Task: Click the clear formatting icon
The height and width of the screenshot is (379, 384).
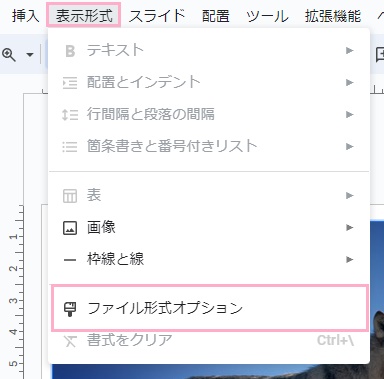Action: tap(70, 341)
